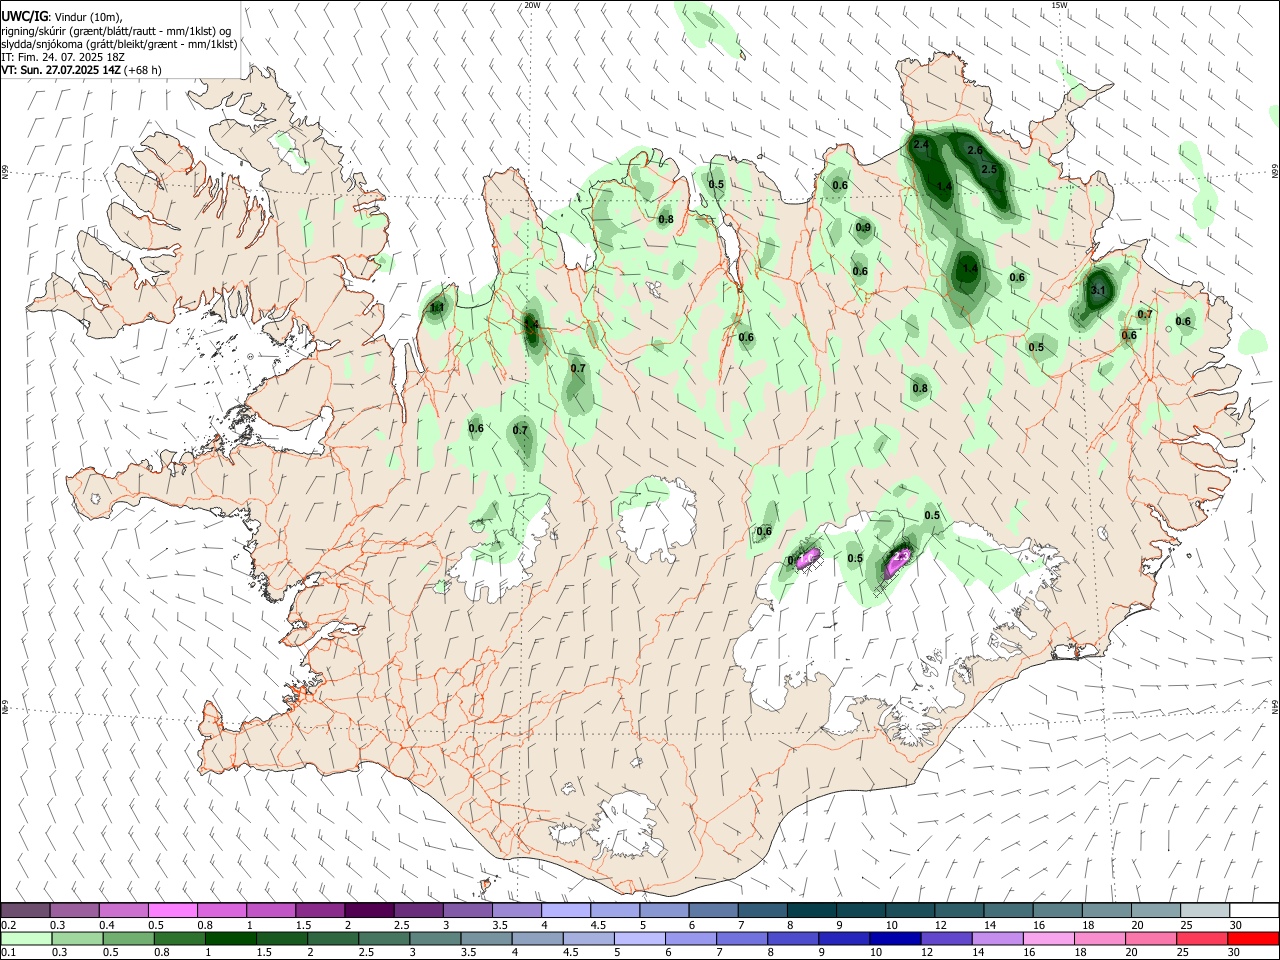Click the 'rigning/skúrir (grænt/blátt/rautt - mm/1klst) og' legend line
The width and height of the screenshot is (1280, 960).
pos(116,31)
